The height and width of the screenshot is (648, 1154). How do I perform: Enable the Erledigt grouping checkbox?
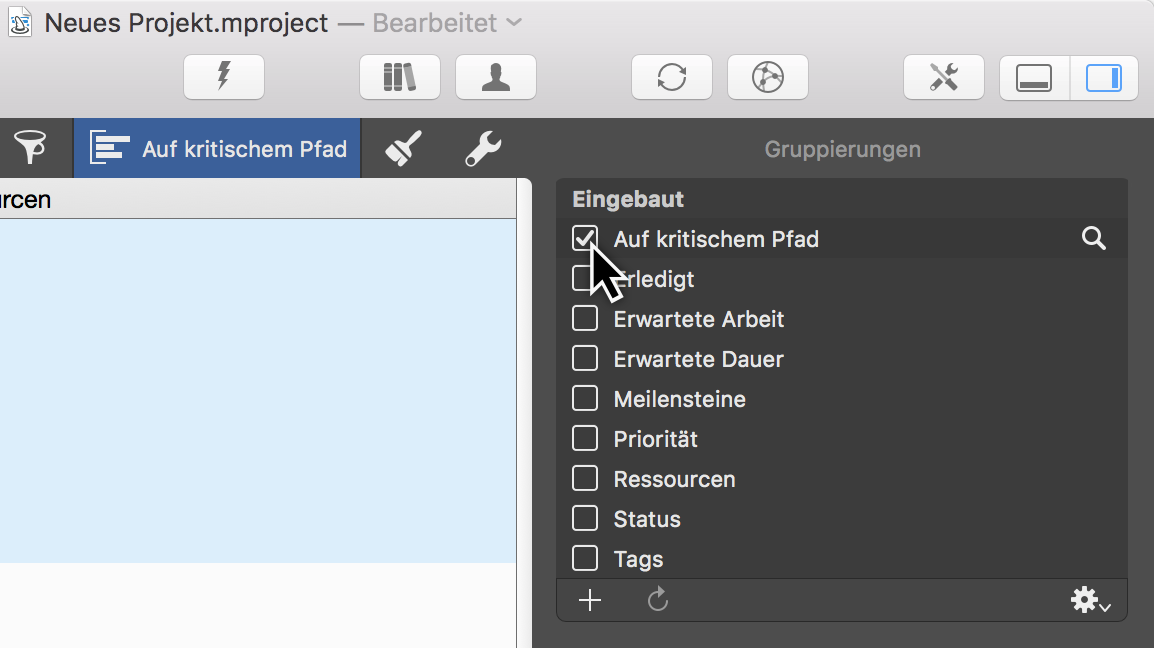[585, 279]
